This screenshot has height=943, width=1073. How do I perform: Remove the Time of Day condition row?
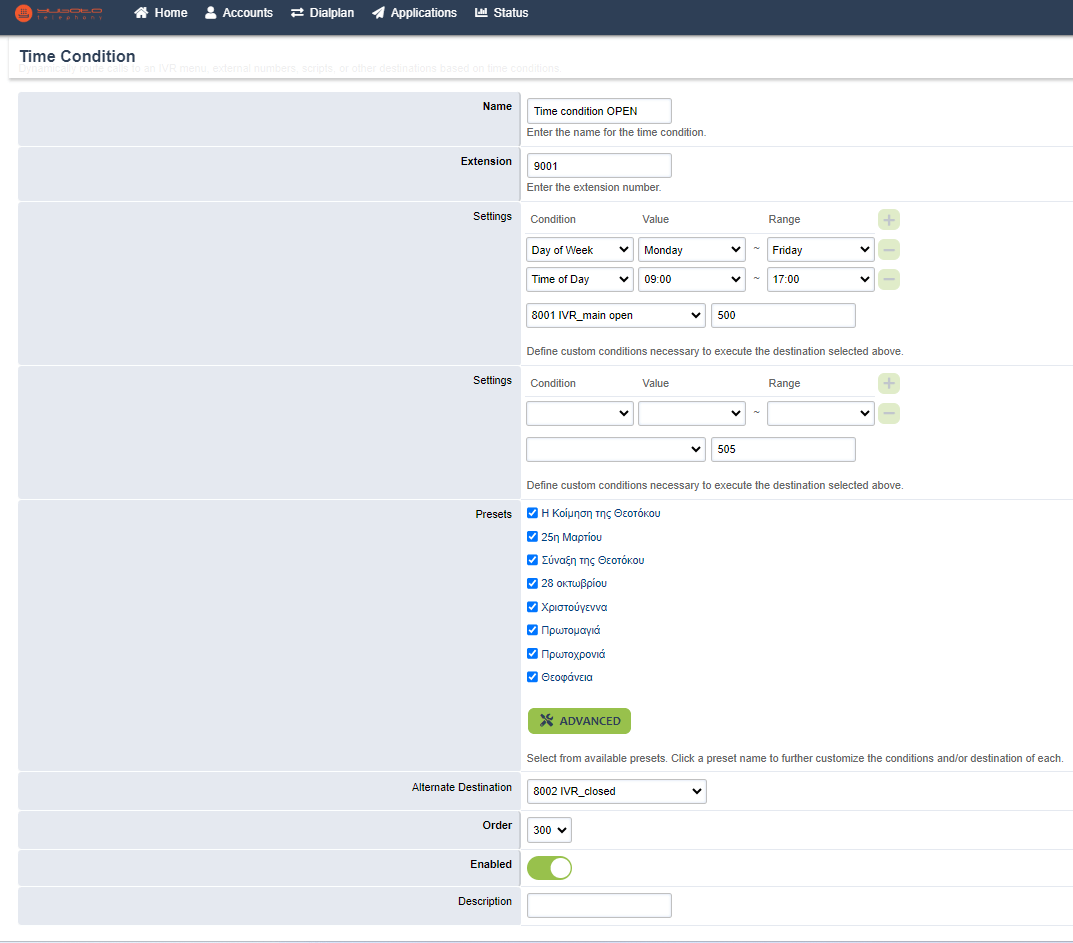point(888,279)
